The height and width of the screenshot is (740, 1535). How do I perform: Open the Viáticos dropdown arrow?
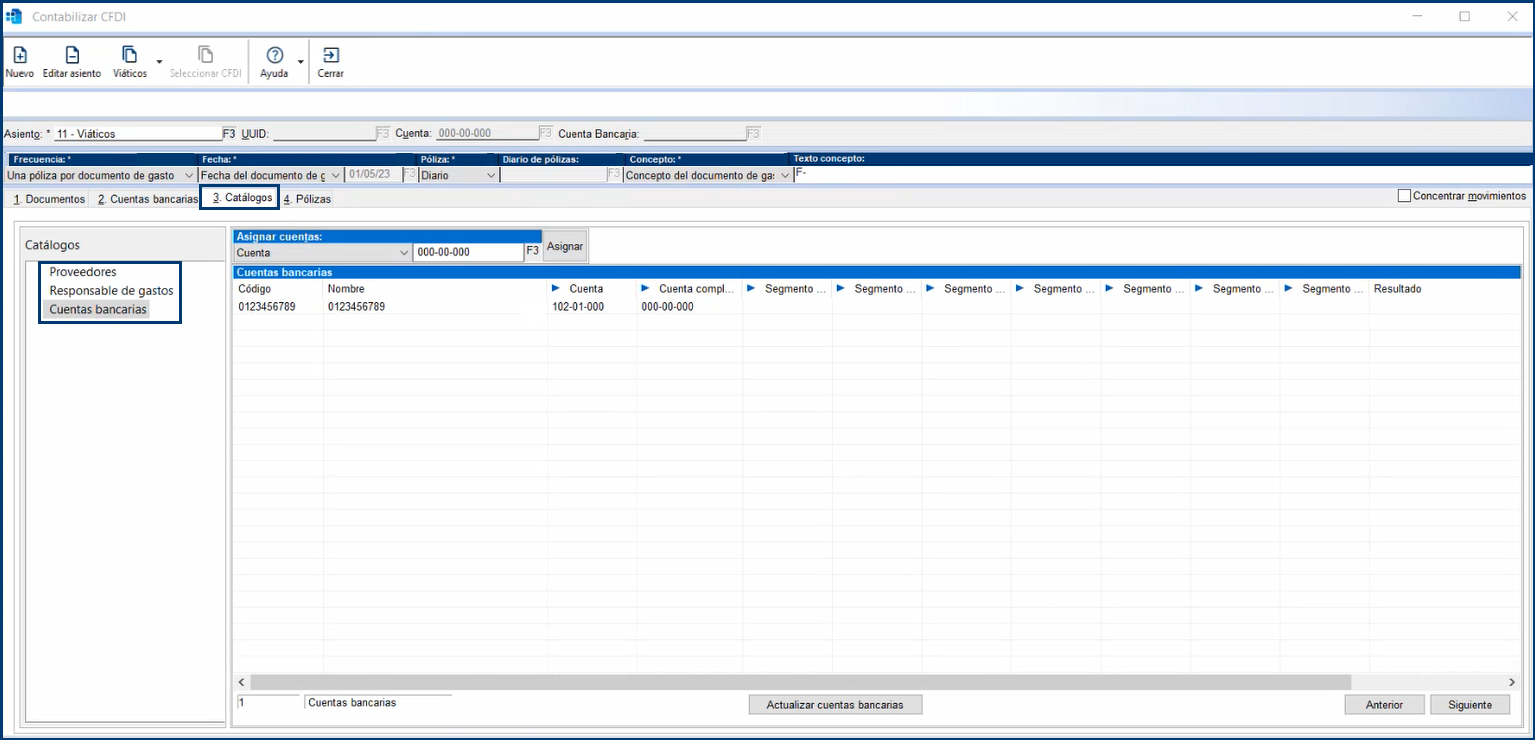click(x=159, y=62)
